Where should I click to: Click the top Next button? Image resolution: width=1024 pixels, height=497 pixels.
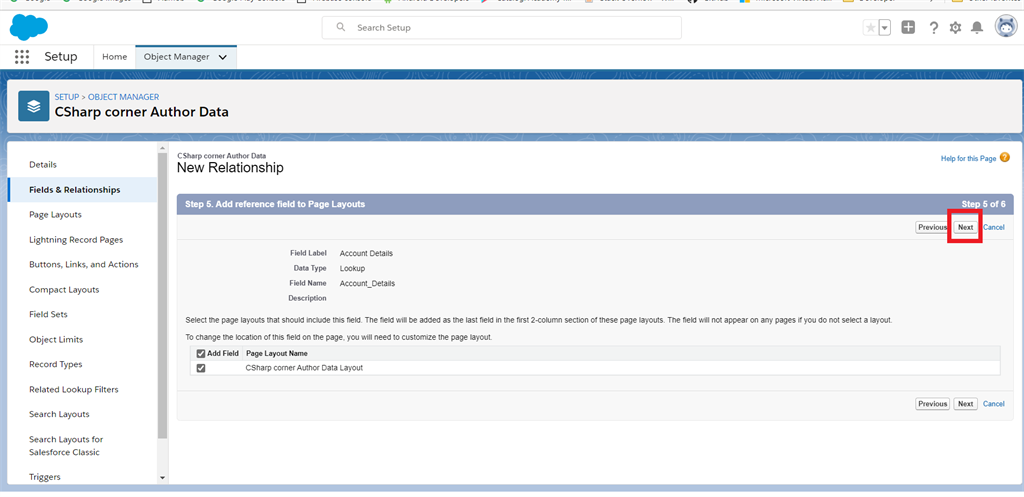pos(965,227)
